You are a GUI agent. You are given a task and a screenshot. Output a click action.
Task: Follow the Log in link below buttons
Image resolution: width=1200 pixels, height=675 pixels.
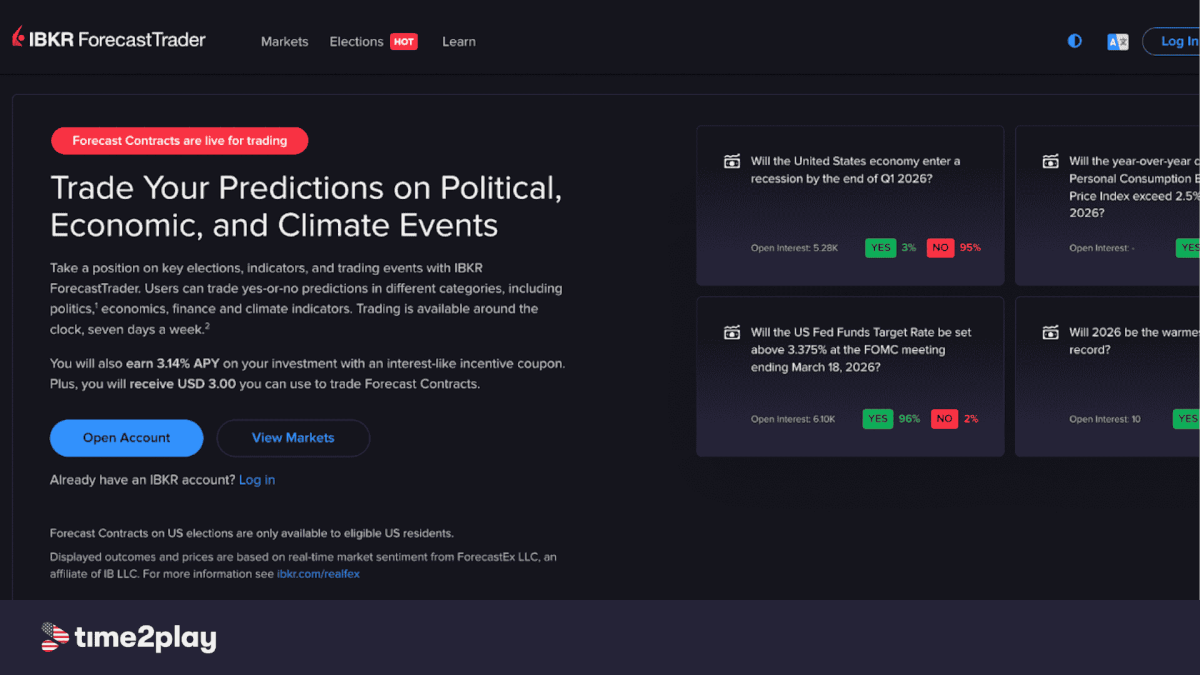[257, 480]
